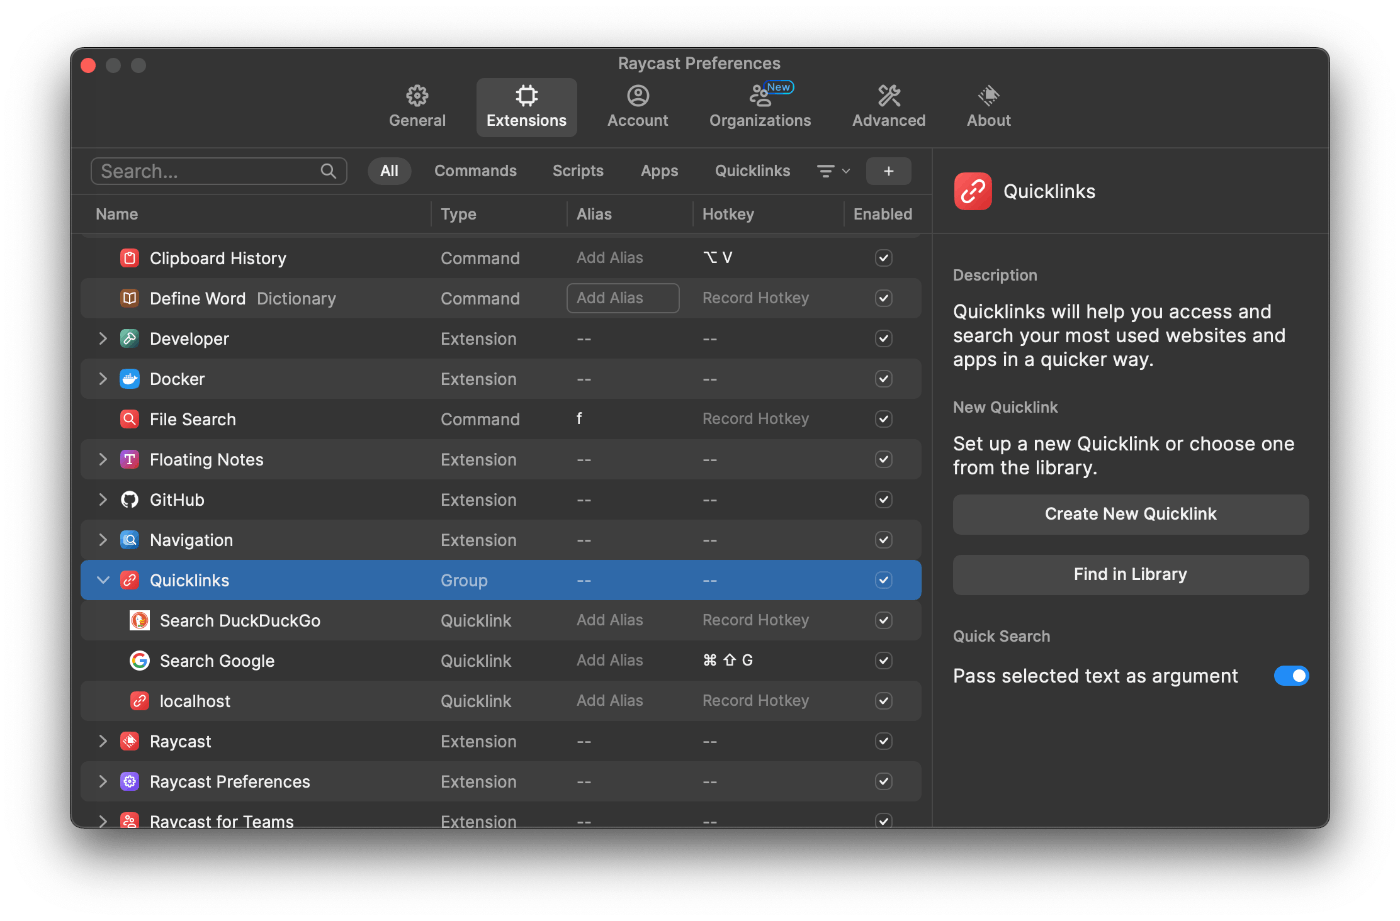Expand the Raycast Preferences row
Screen dimensions: 1400x921
(103, 782)
